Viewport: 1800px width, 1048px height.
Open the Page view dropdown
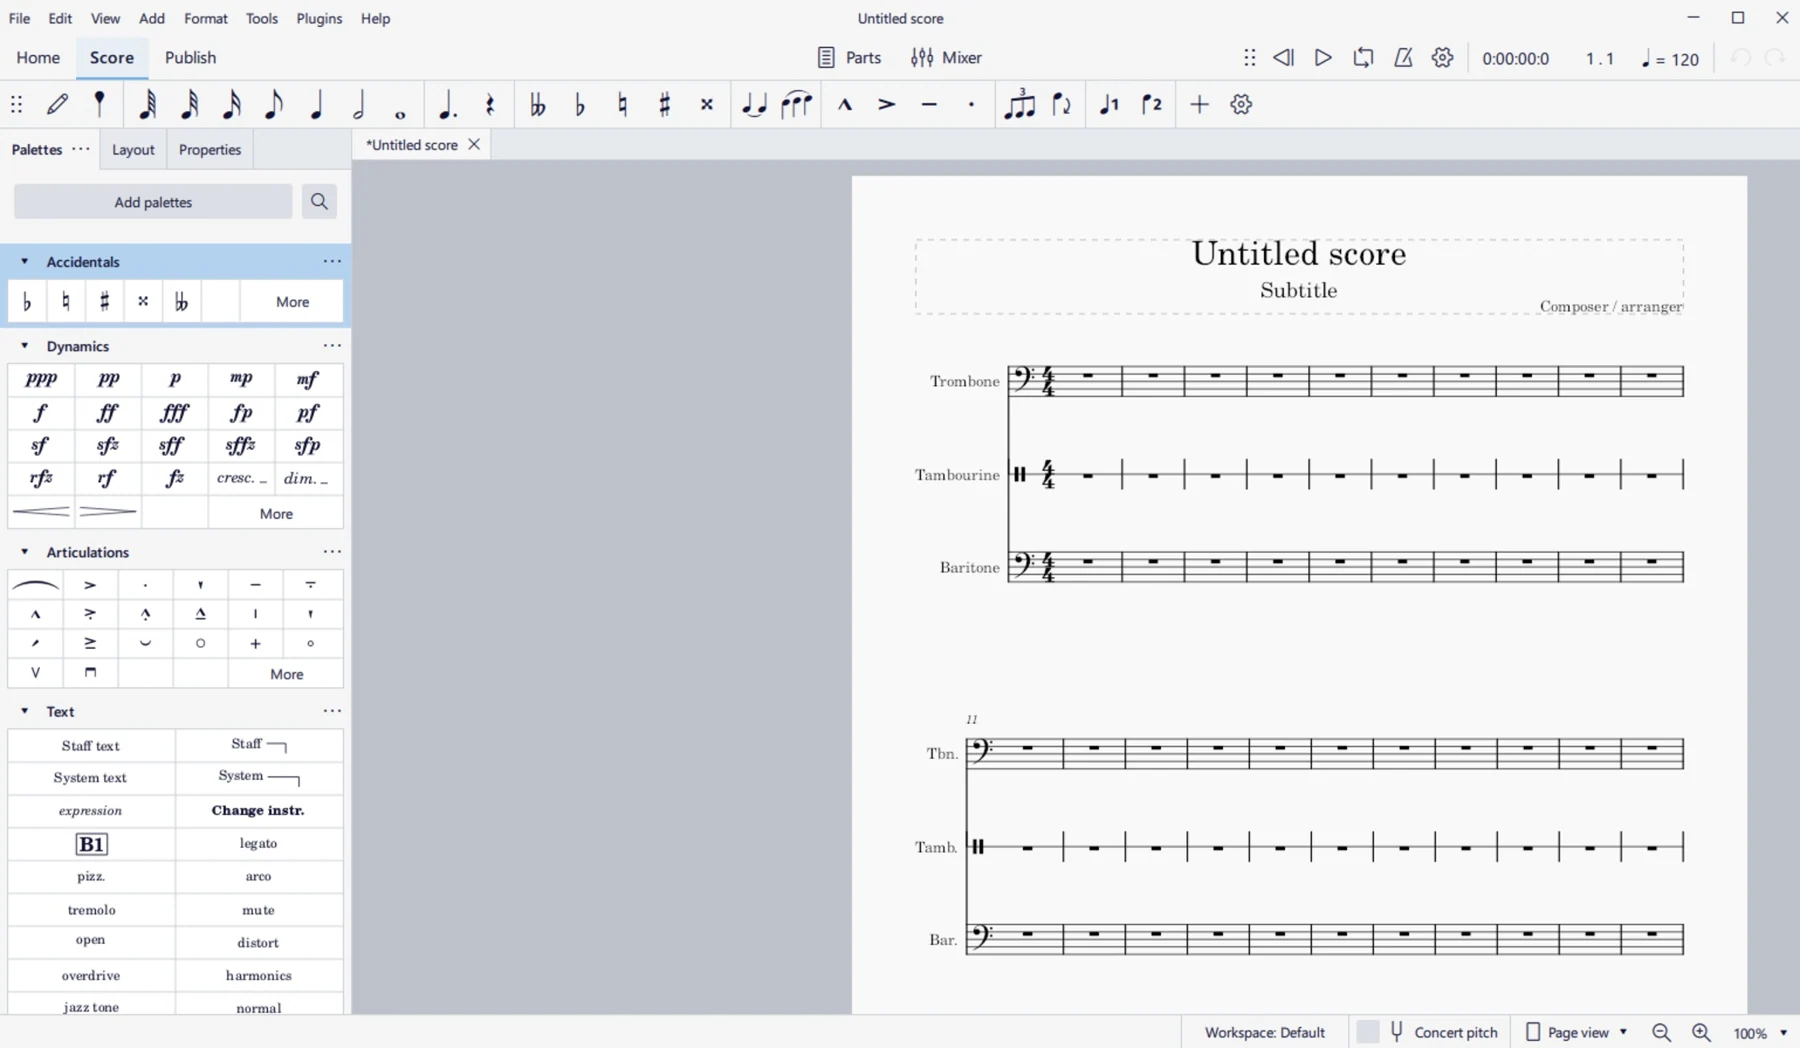[x=1577, y=1032]
